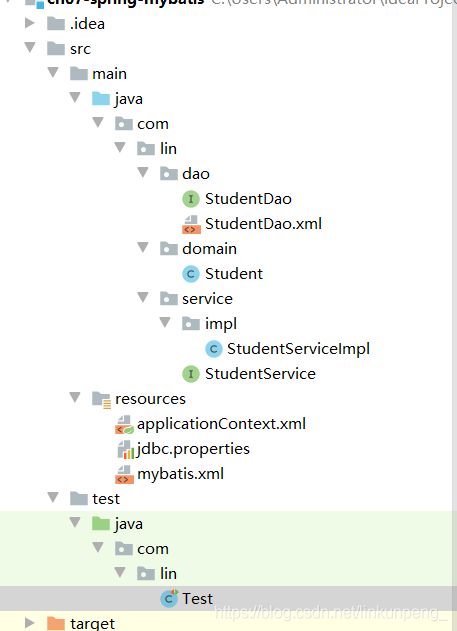Collapse the resources folder arrow
Viewport: 457px width, 631px height.
click(75, 398)
